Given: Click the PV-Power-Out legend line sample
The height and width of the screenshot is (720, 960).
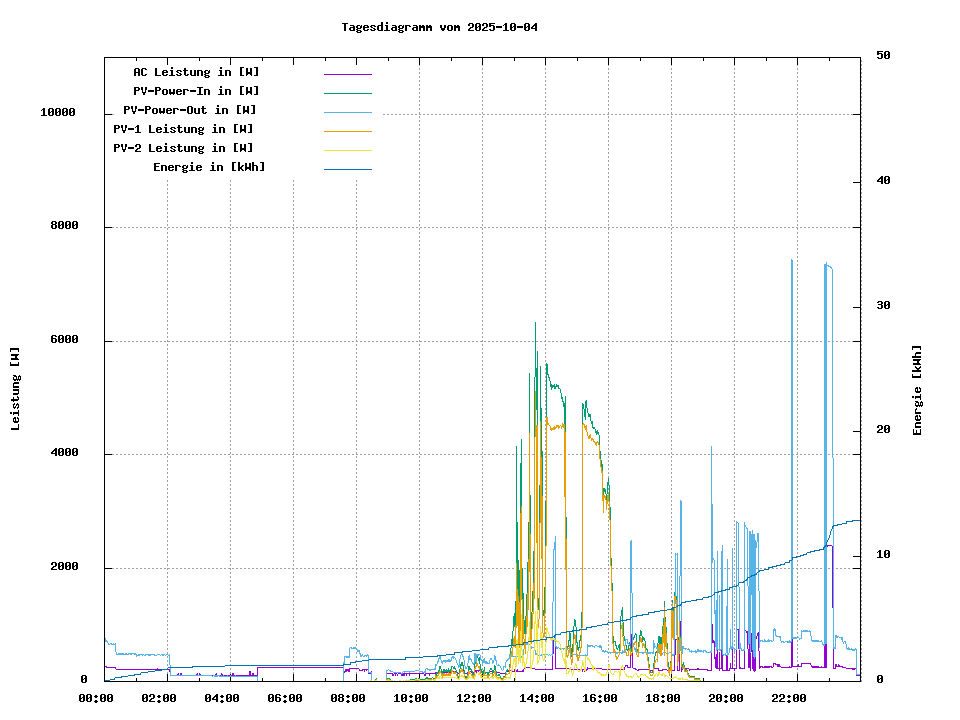Looking at the screenshot, I should (347, 112).
